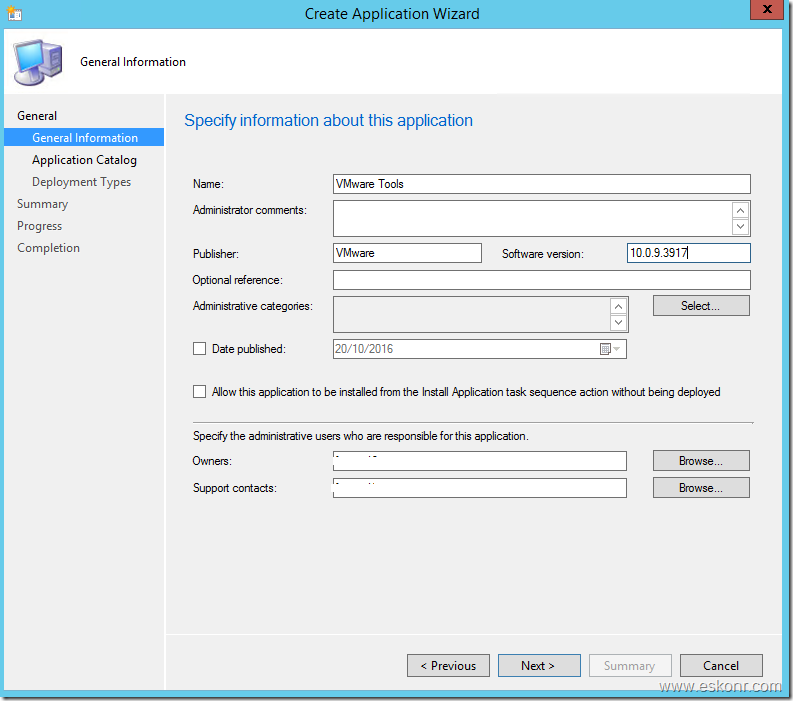Image resolution: width=793 pixels, height=701 pixels.
Task: Select Completion step in sidebar
Action: click(x=49, y=248)
